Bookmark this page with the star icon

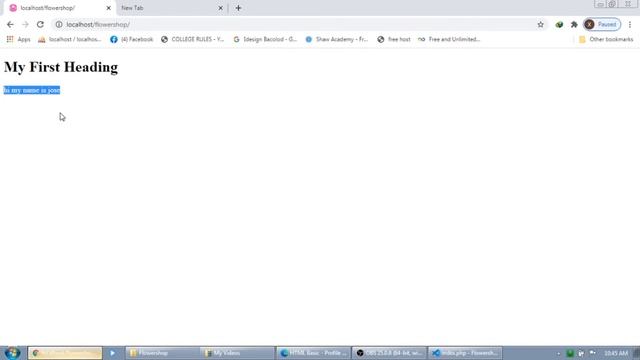540,24
